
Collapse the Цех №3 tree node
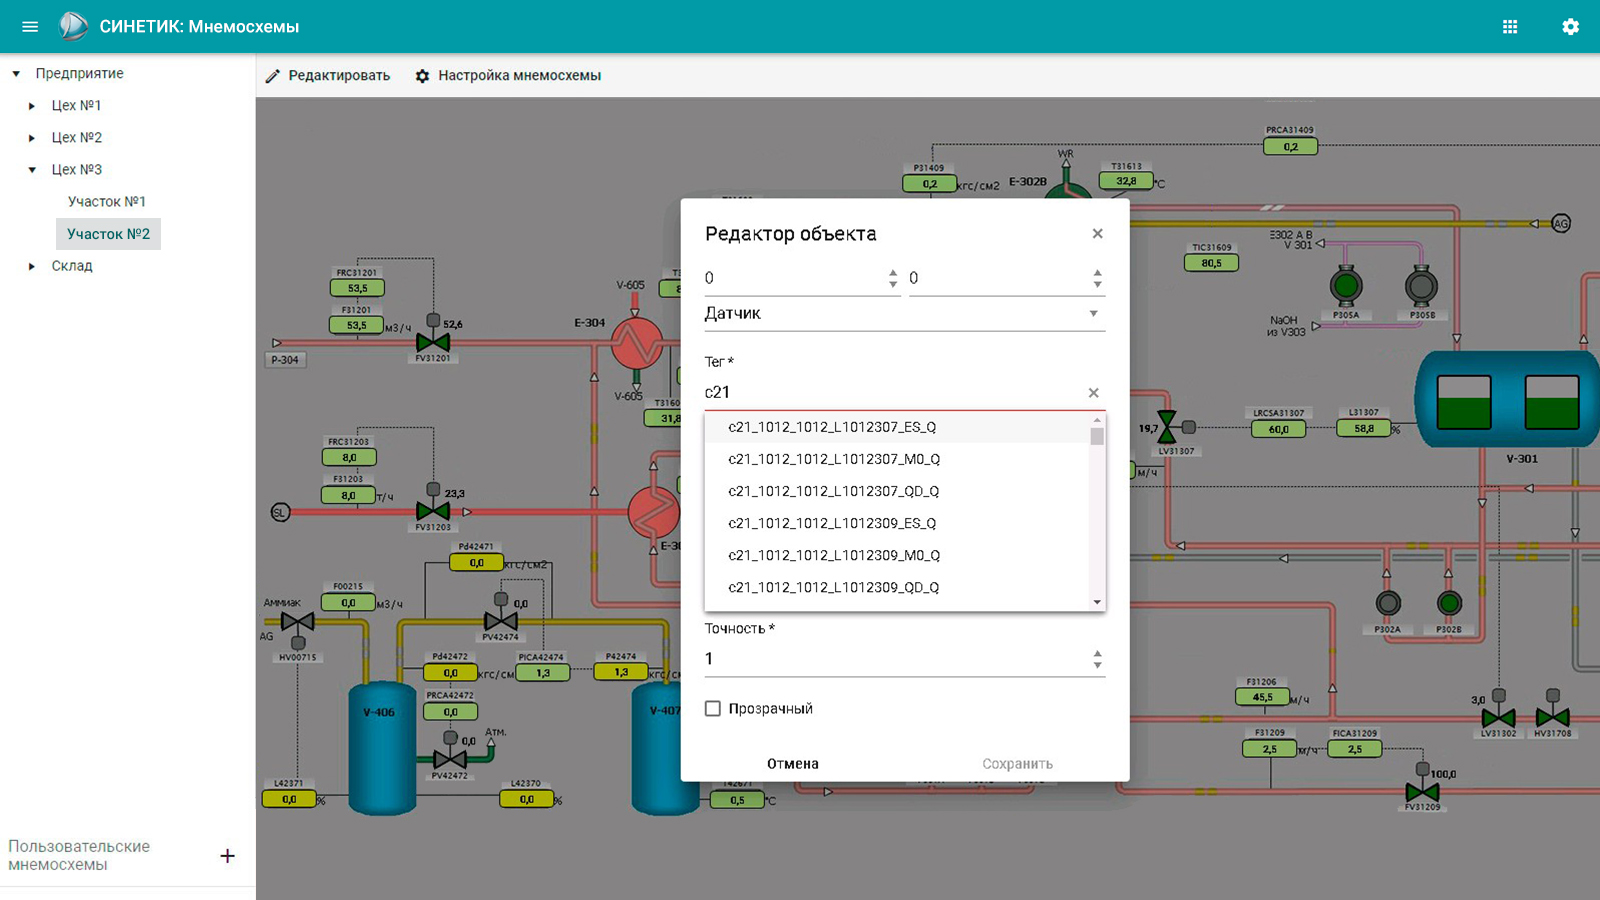click(x=32, y=170)
